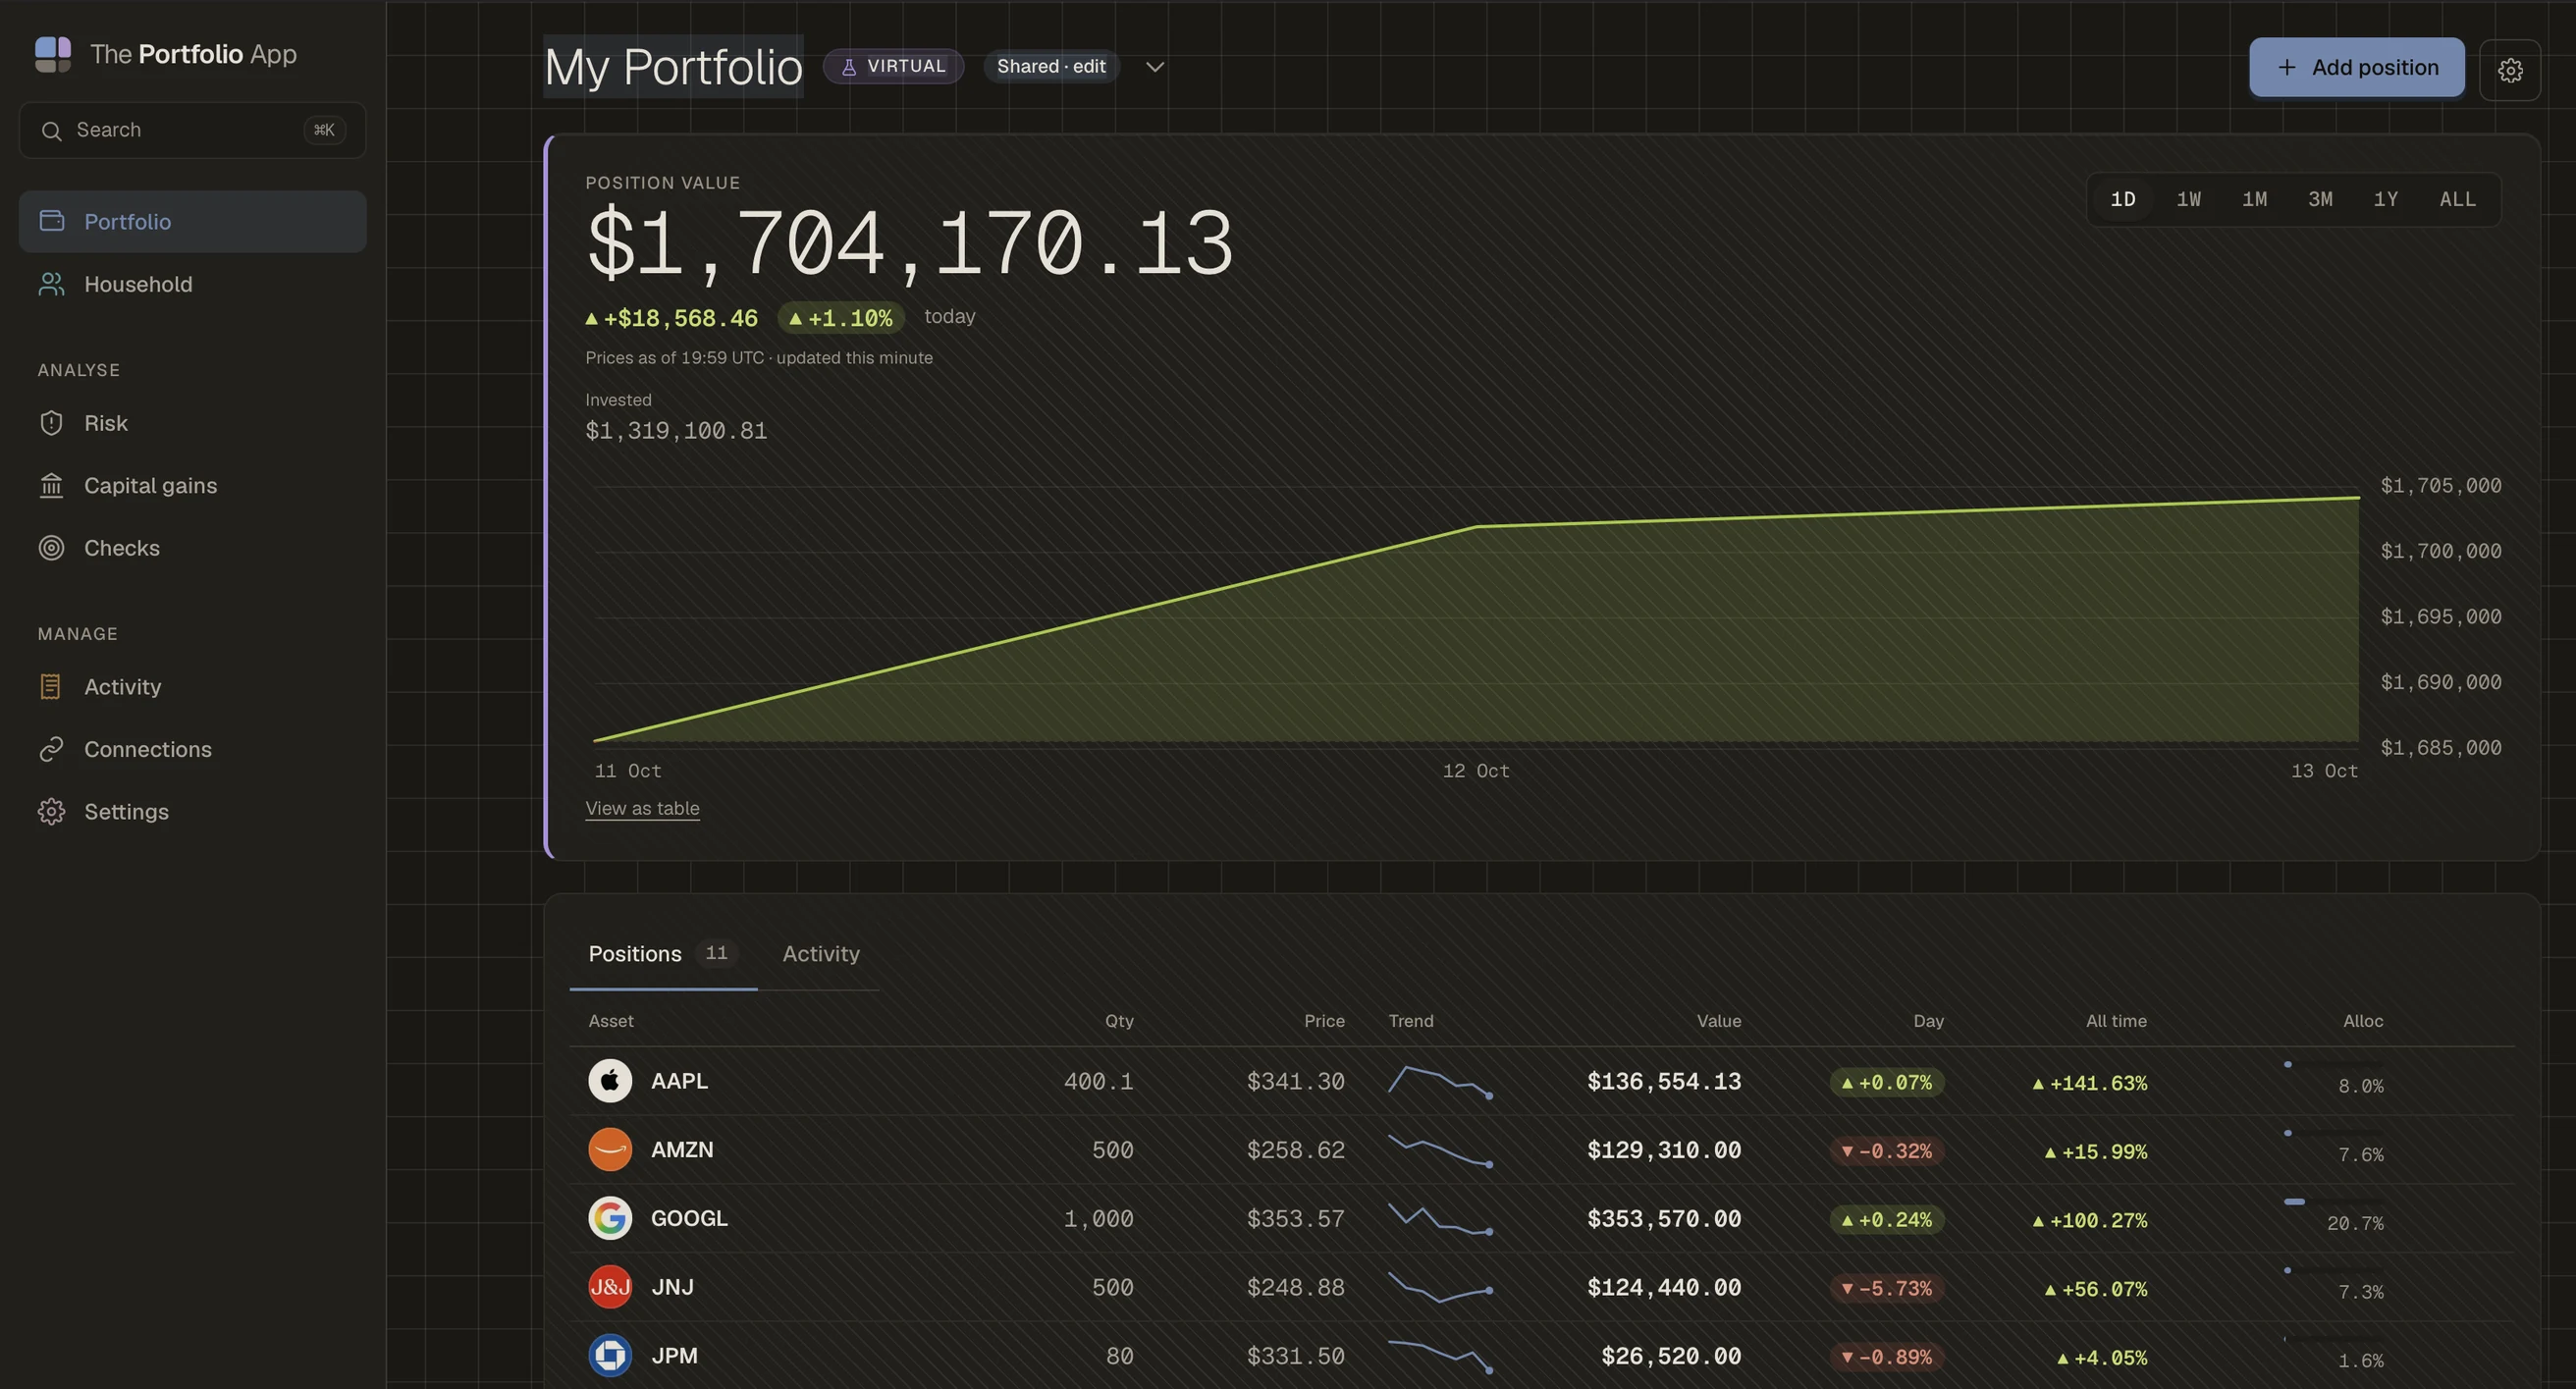Click the Checks target icon

[52, 548]
